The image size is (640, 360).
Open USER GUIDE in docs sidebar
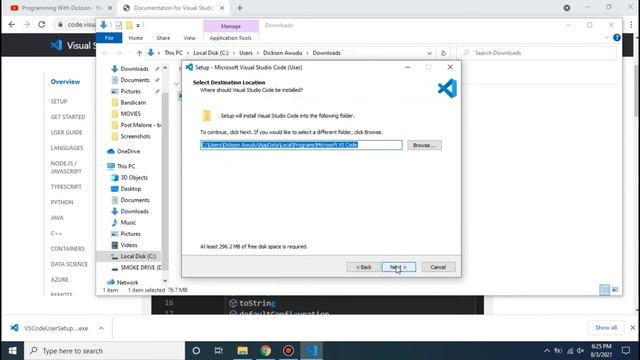66,132
